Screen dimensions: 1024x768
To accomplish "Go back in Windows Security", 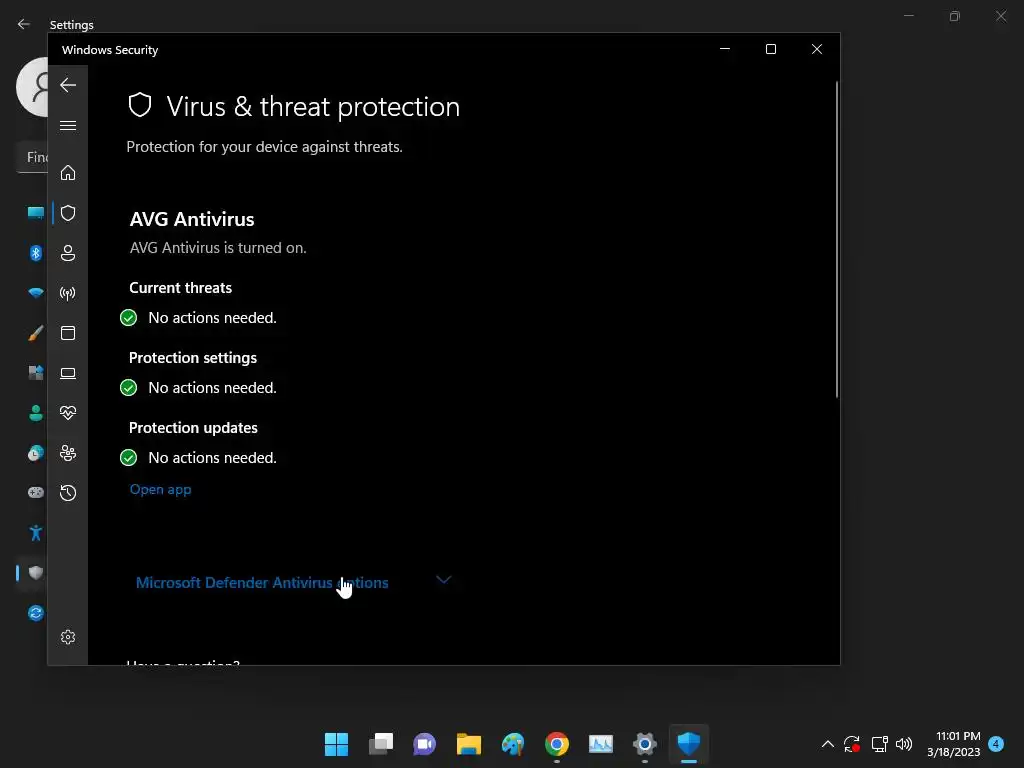I will click(x=68, y=85).
